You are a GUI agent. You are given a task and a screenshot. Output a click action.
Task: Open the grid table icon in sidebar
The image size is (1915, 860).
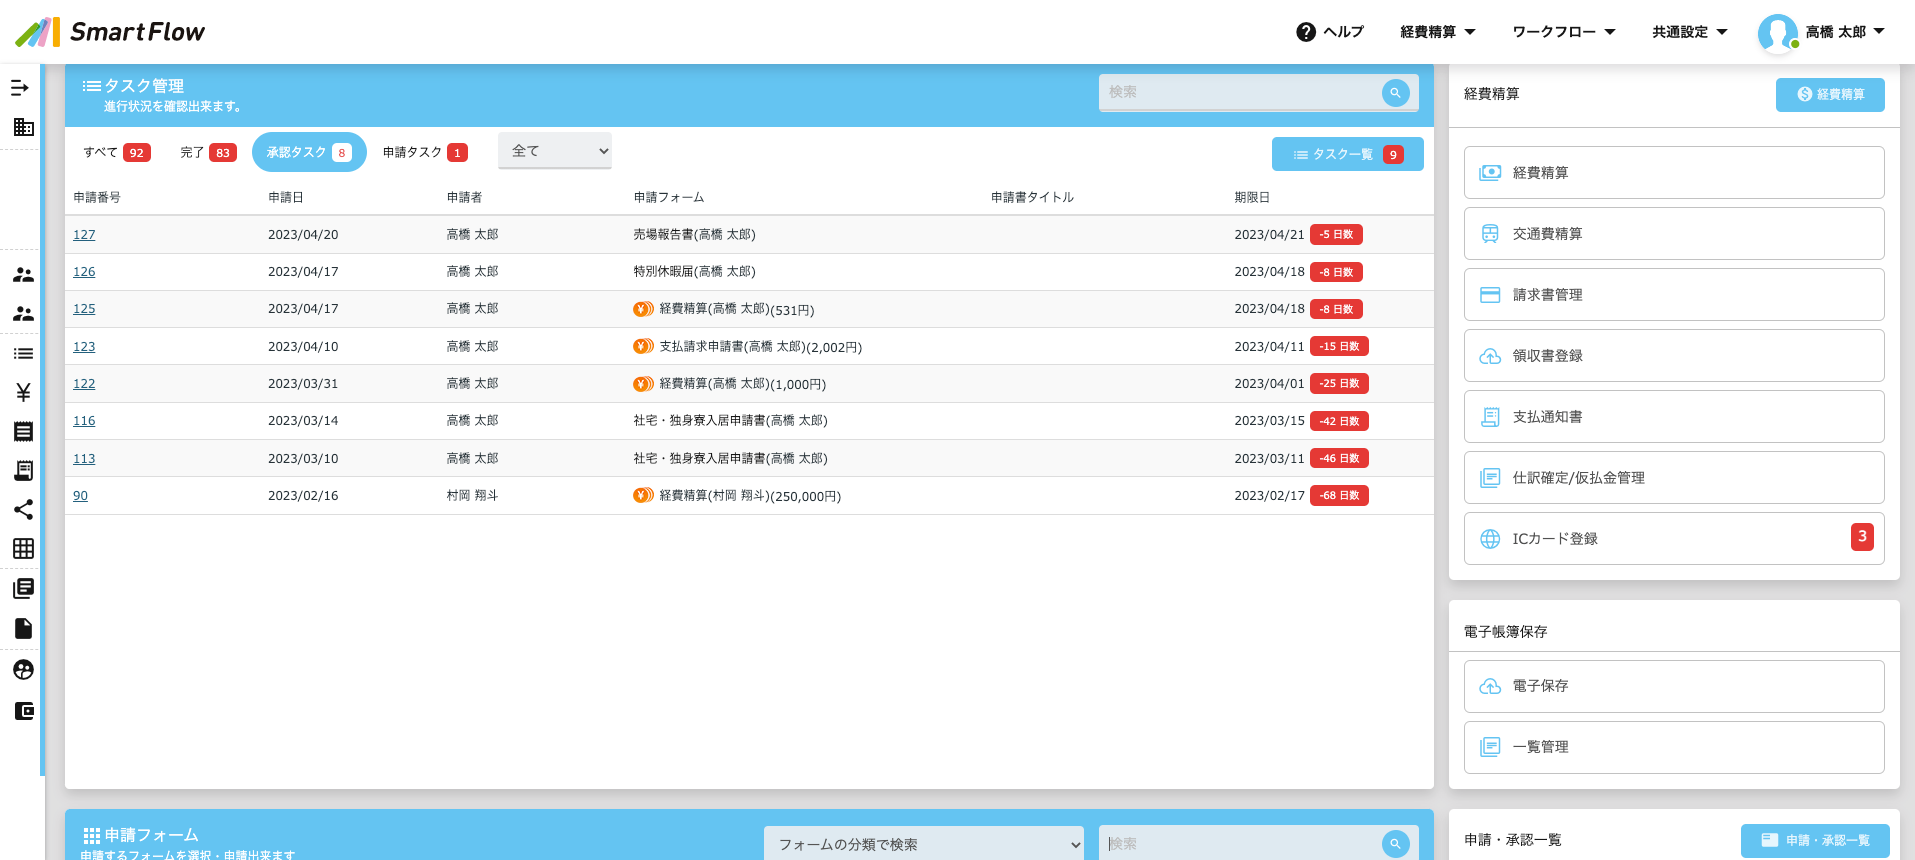click(x=23, y=549)
